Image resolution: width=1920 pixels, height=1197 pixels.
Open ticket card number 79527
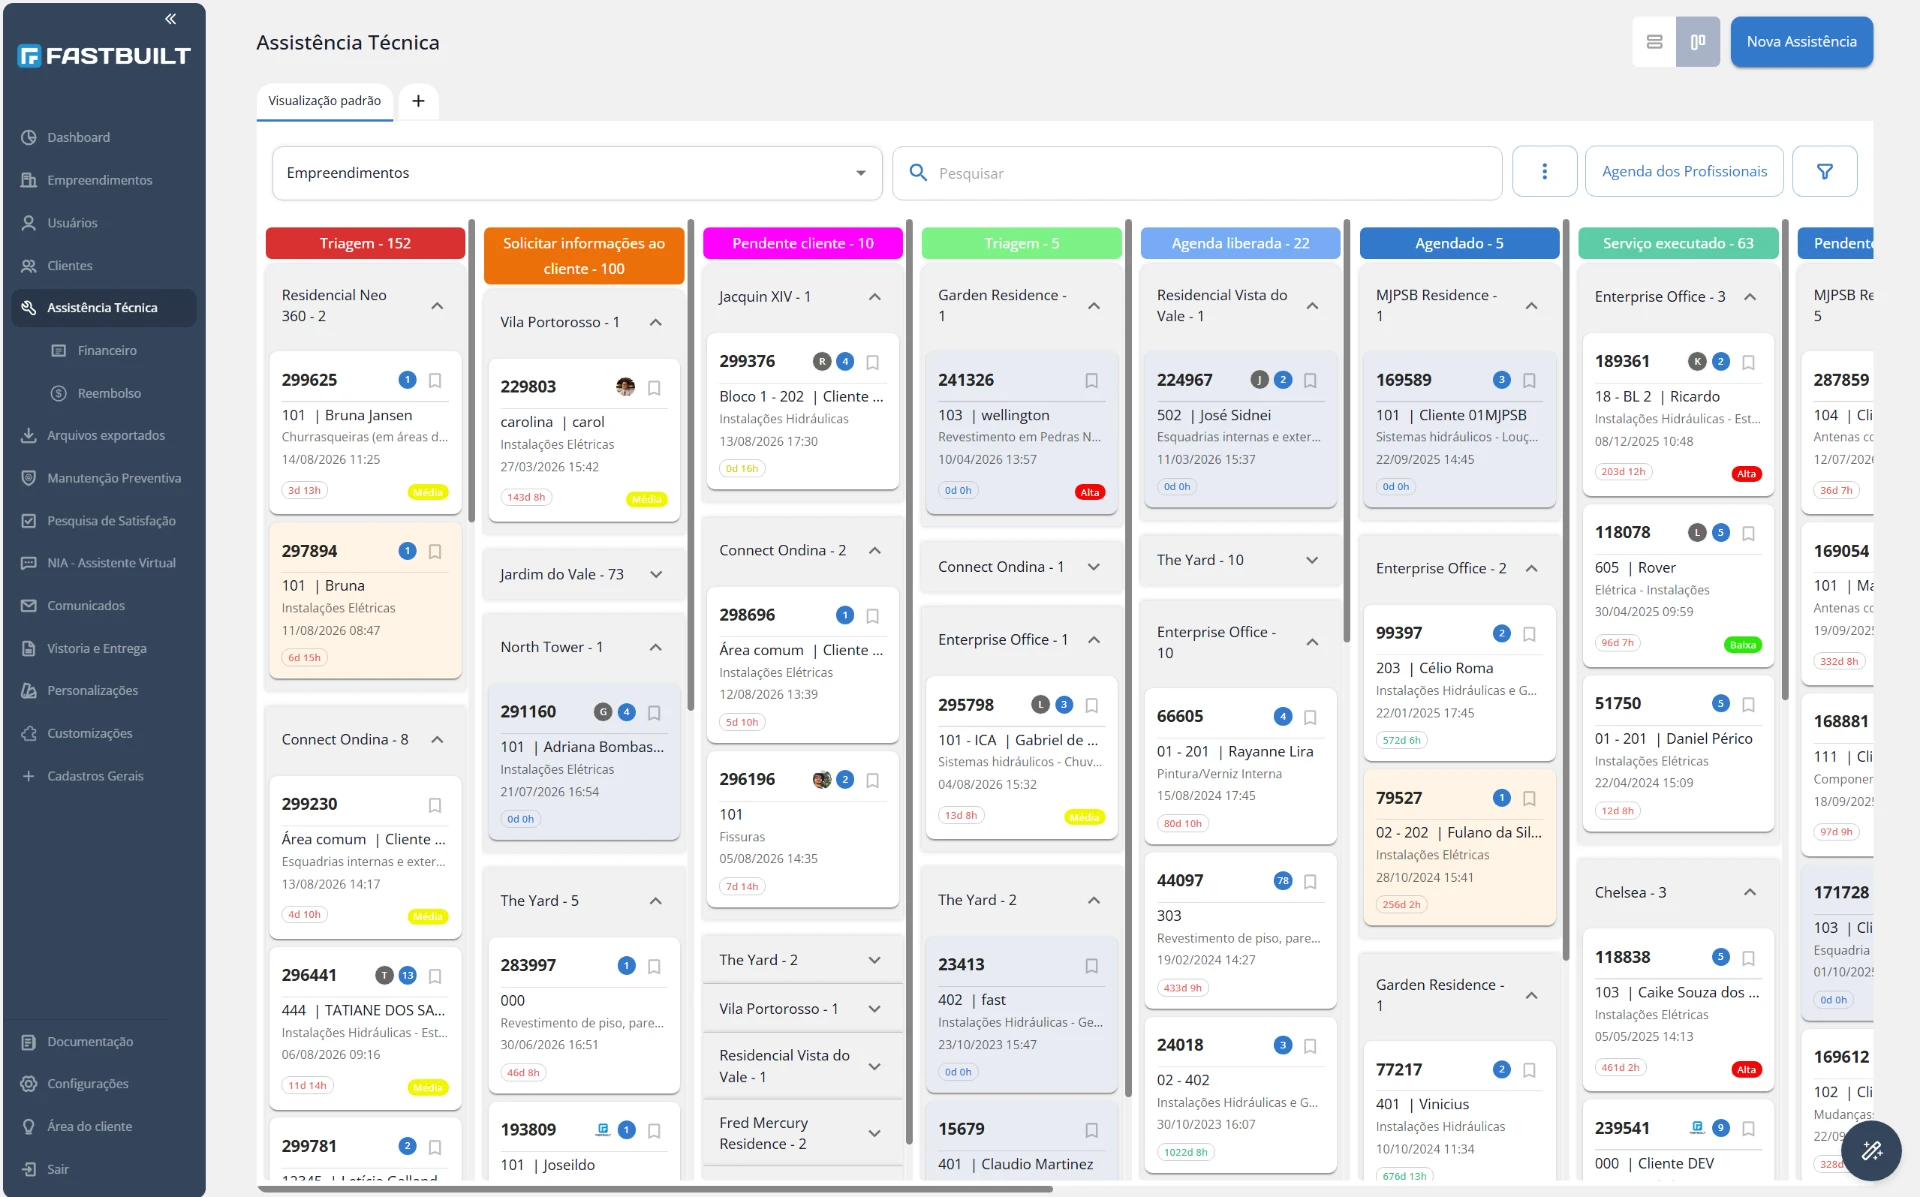click(x=1459, y=848)
